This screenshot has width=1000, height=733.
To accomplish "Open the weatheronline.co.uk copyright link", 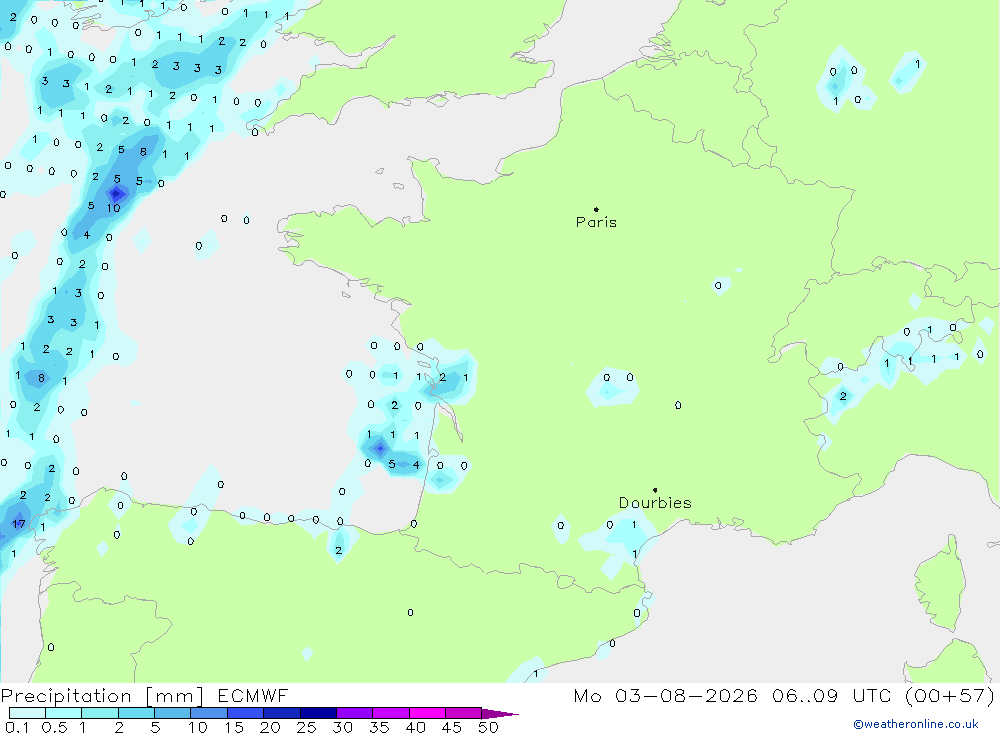I will pos(916,724).
